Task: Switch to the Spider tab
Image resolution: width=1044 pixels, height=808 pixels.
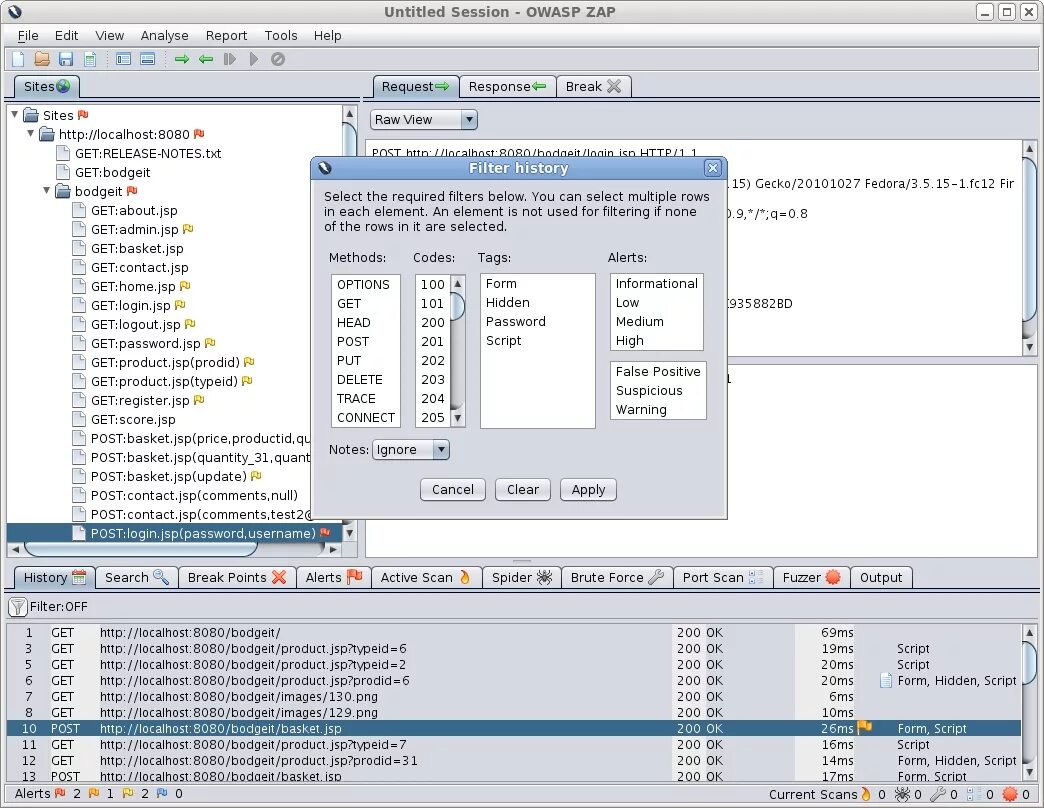Action: pos(522,578)
